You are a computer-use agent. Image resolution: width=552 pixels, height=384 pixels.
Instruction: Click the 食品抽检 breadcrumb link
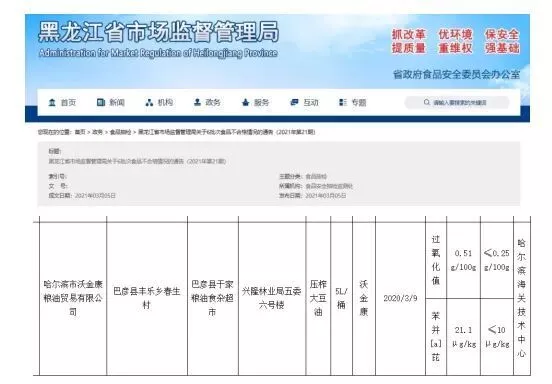[120, 132]
